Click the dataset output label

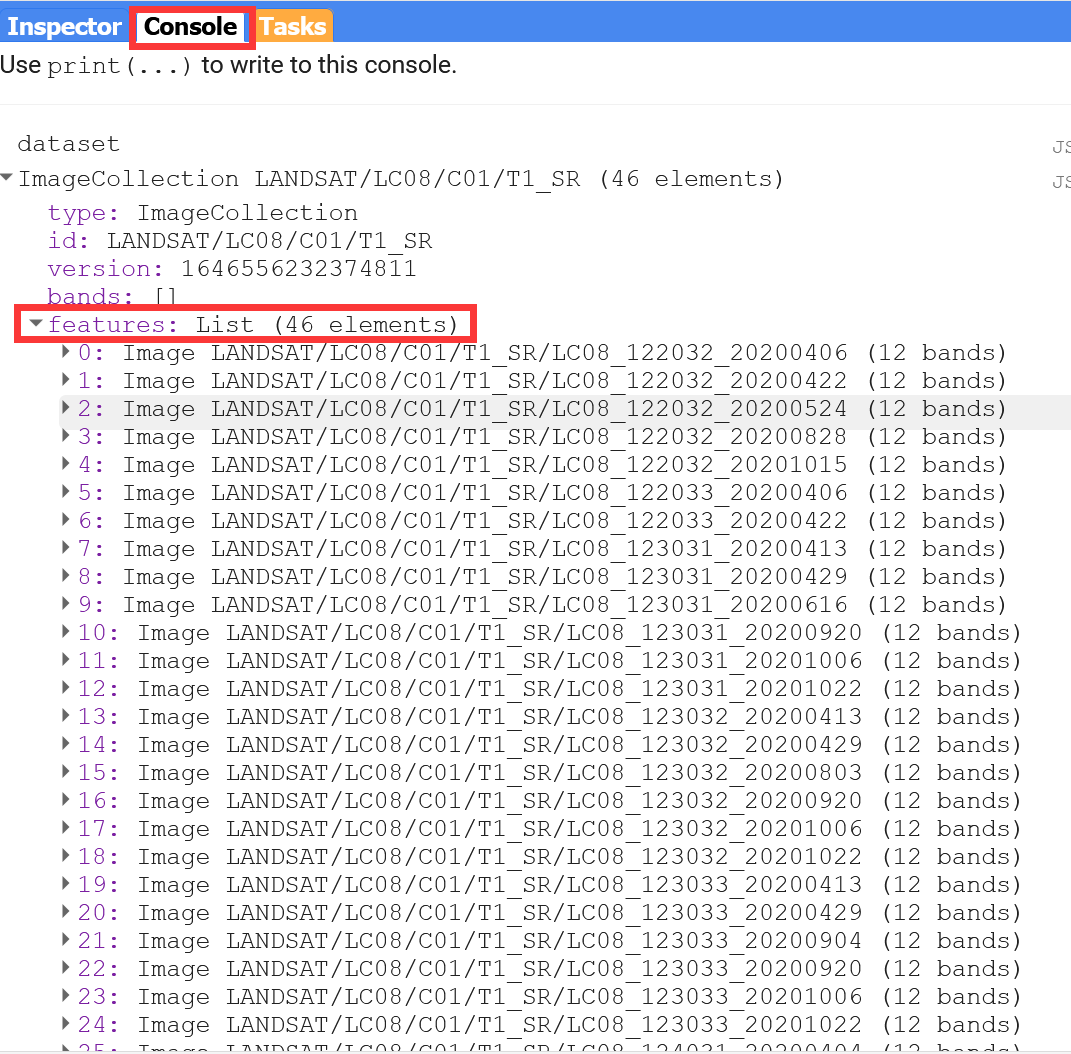click(68, 144)
